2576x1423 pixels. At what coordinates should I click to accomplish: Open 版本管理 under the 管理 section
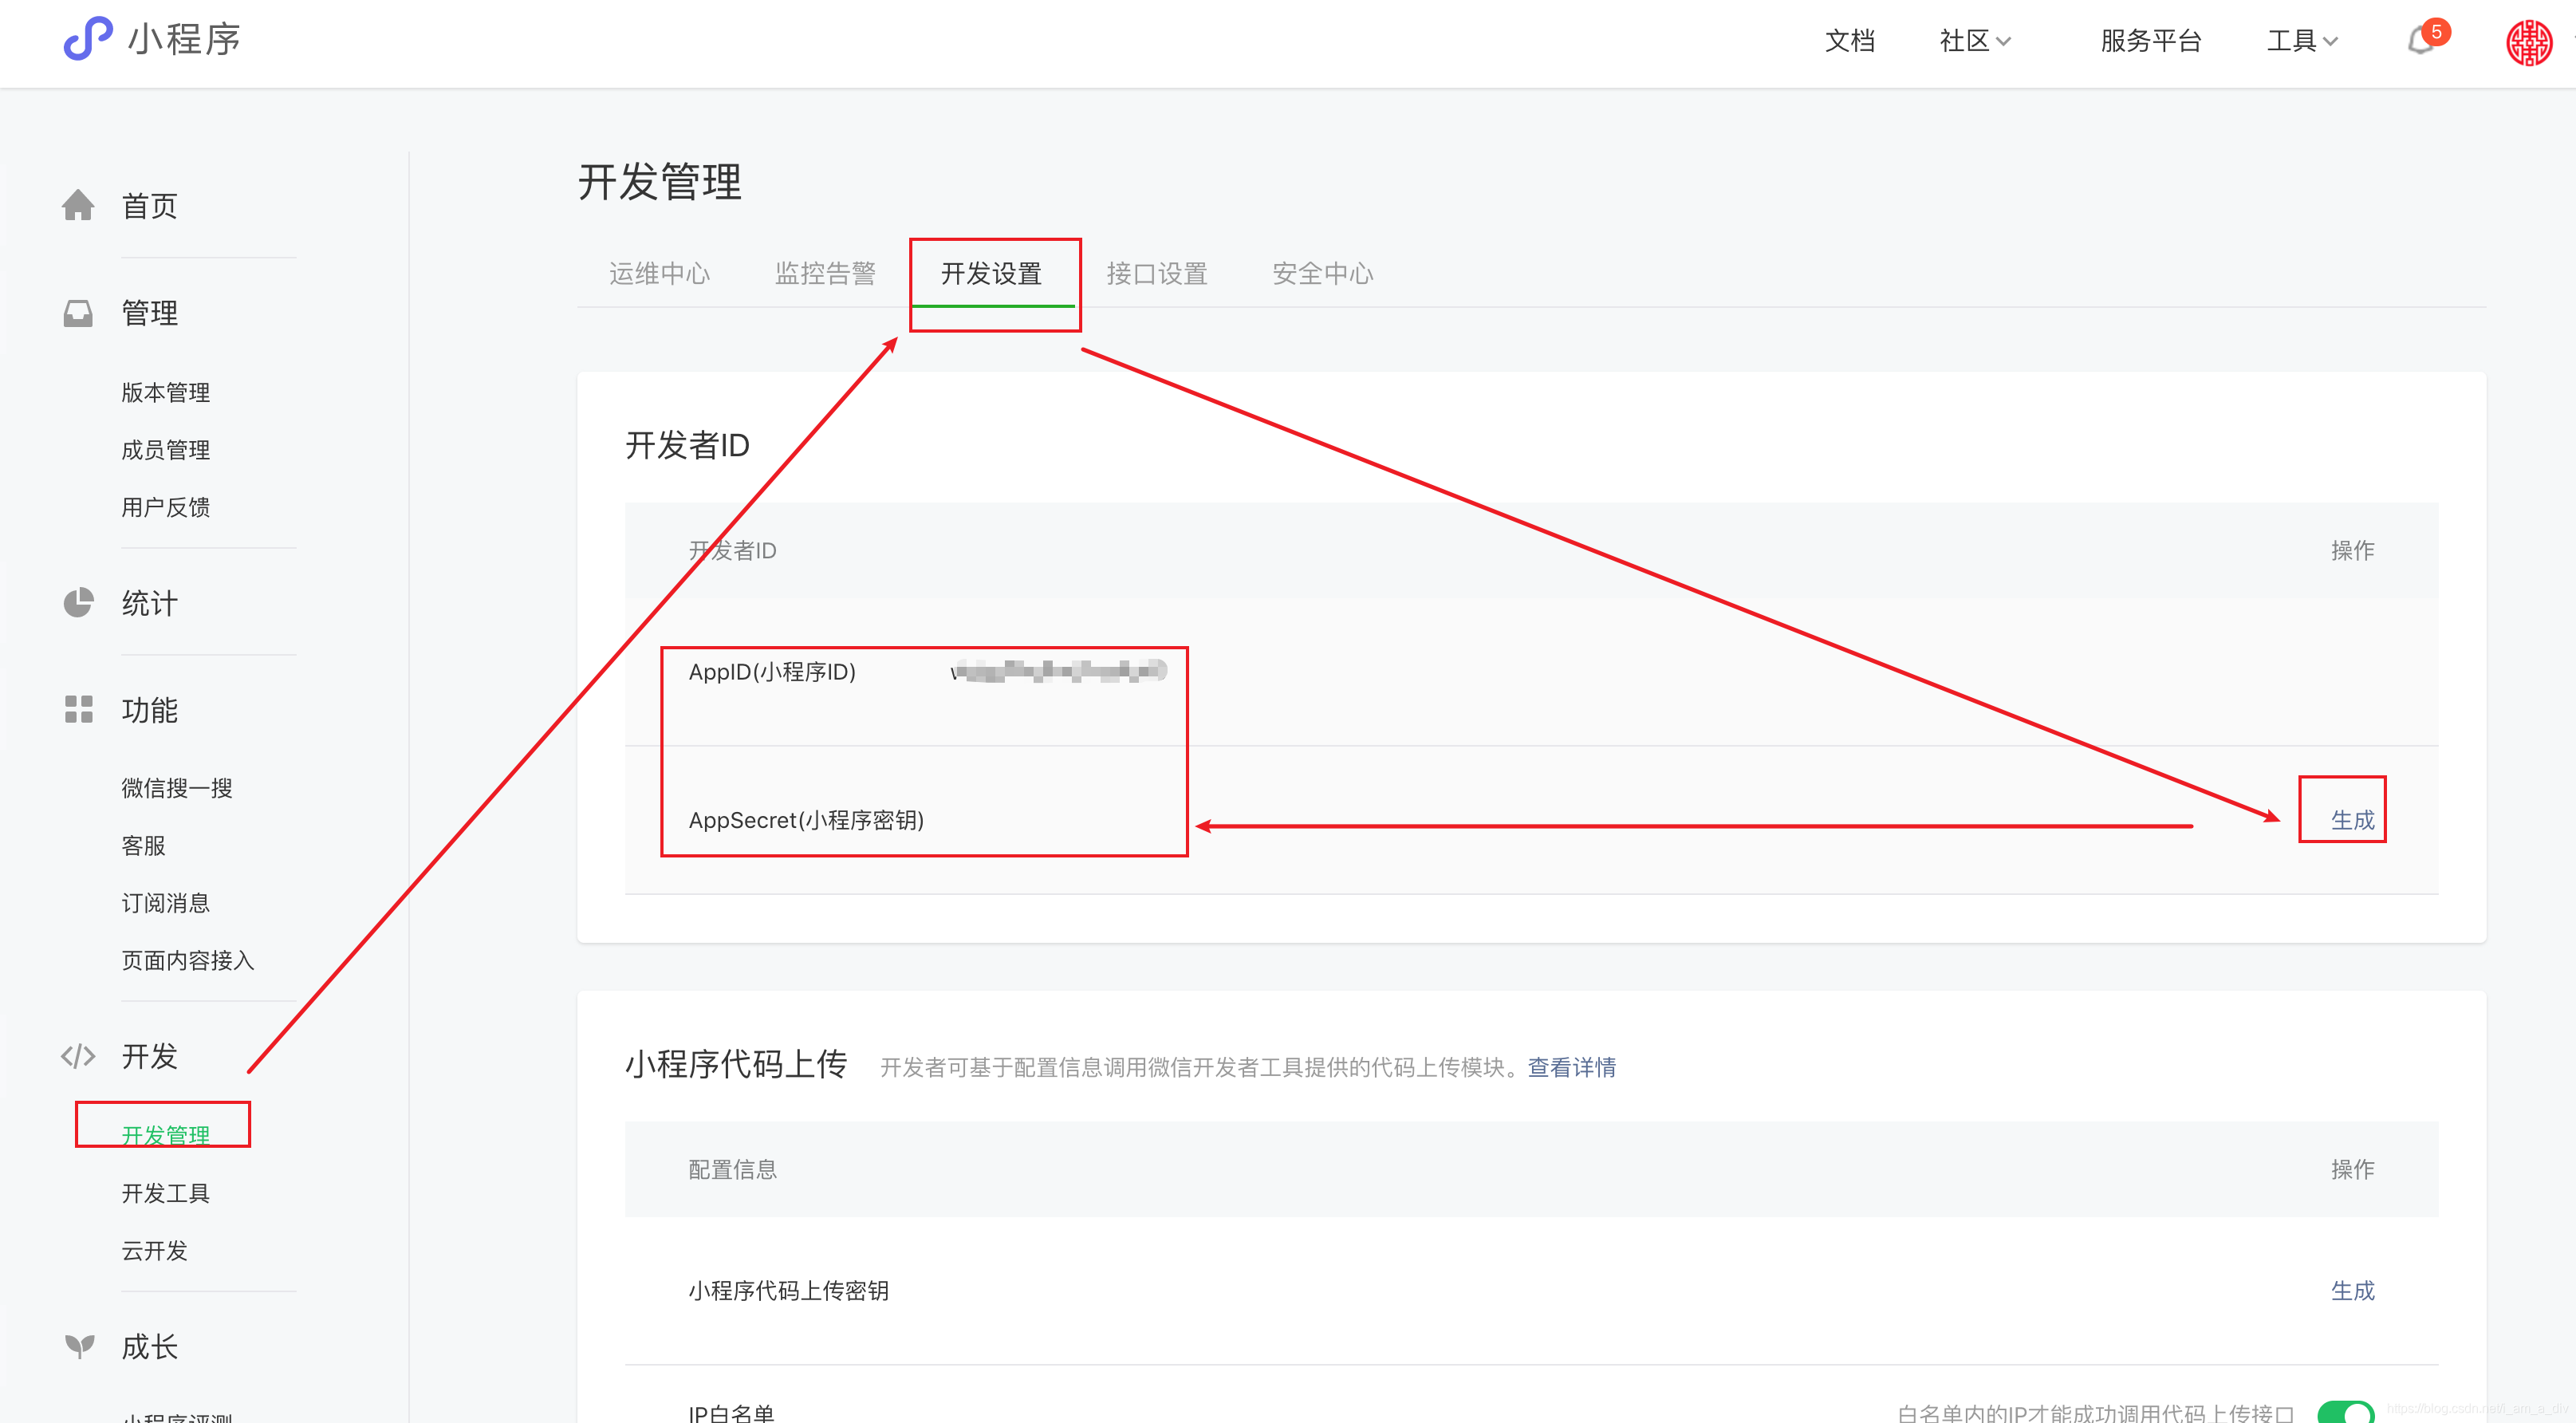pyautogui.click(x=165, y=391)
